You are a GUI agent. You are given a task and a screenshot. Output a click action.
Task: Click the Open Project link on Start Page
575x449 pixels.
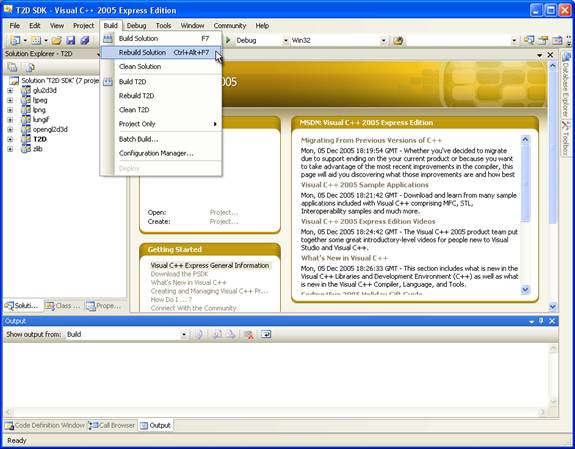tap(224, 212)
